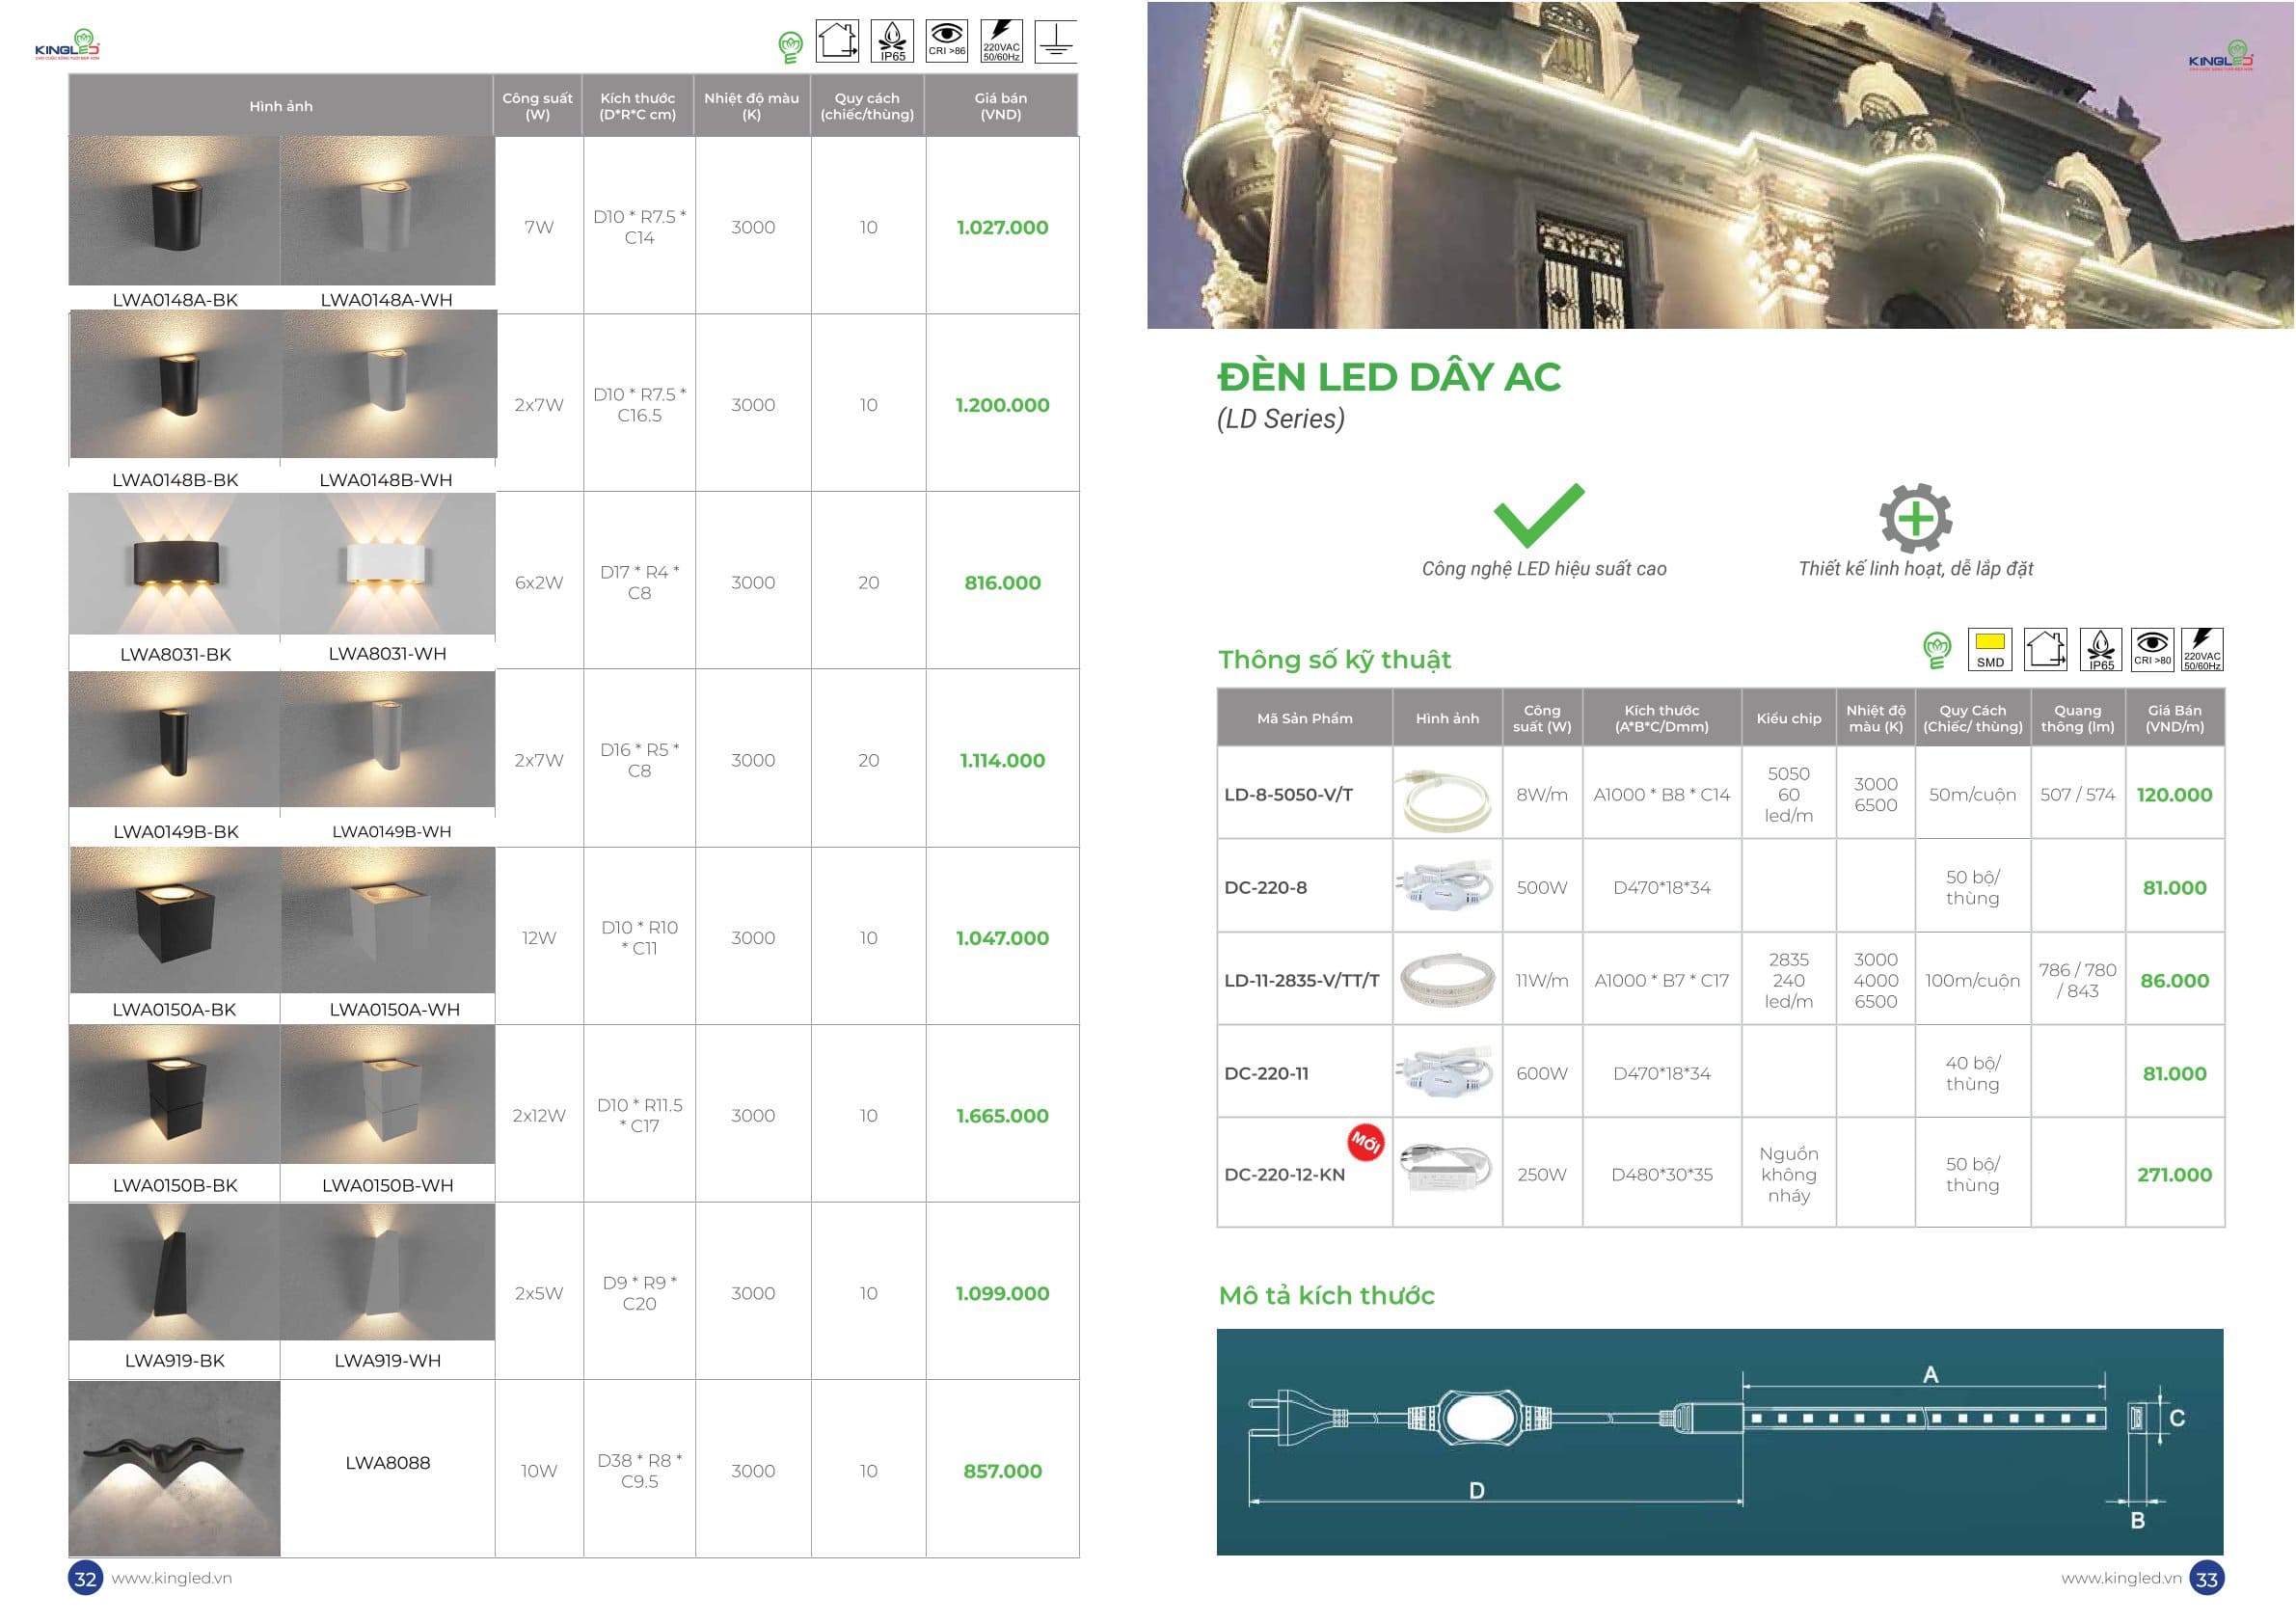Image resolution: width=2296 pixels, height=1623 pixels.
Task: Click the CRI >80 eye icon on right page
Action: (2152, 649)
